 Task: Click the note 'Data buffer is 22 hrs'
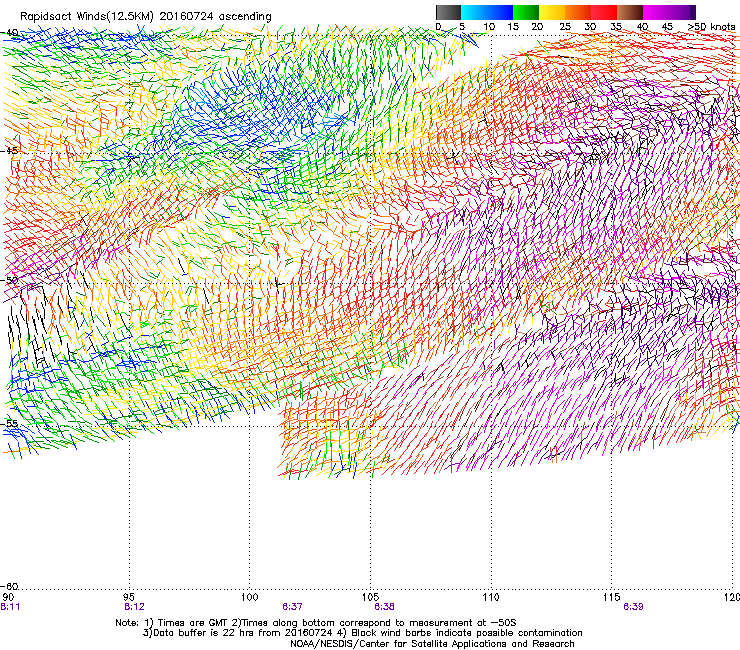pos(205,633)
